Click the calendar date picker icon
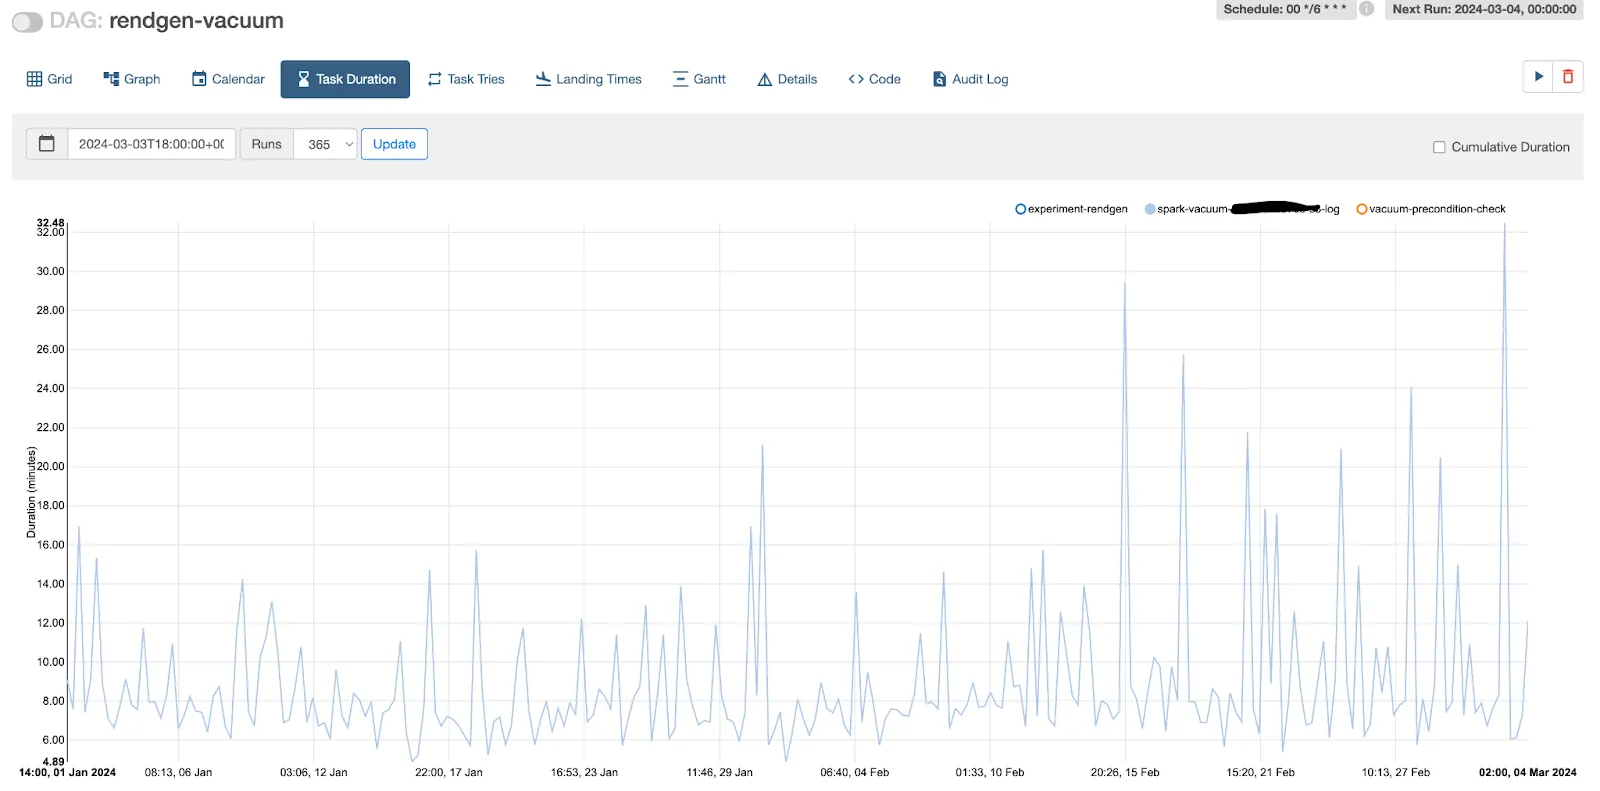Viewport: 1600px width, 791px height. (x=46, y=144)
